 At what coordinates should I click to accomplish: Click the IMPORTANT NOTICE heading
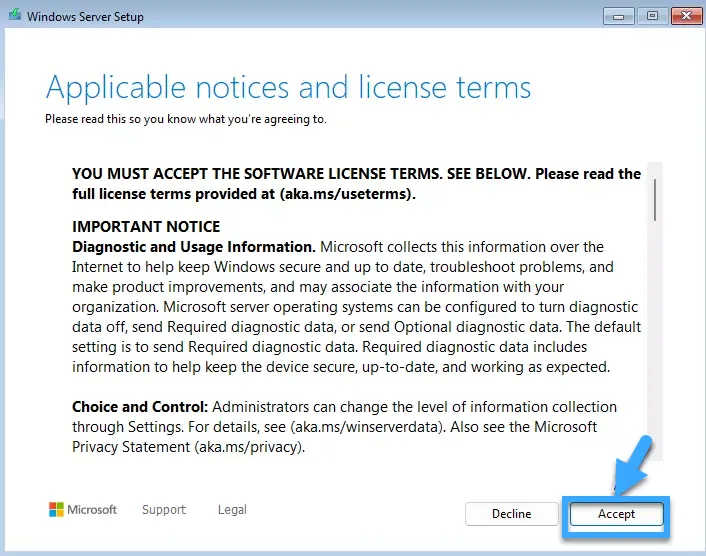[x=146, y=227]
